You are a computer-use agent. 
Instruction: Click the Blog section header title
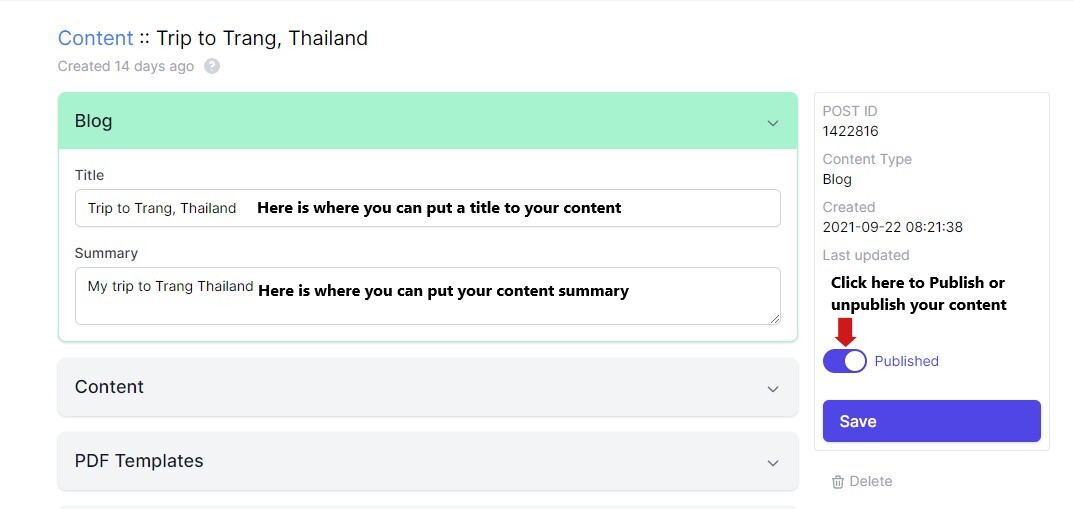tap(94, 121)
